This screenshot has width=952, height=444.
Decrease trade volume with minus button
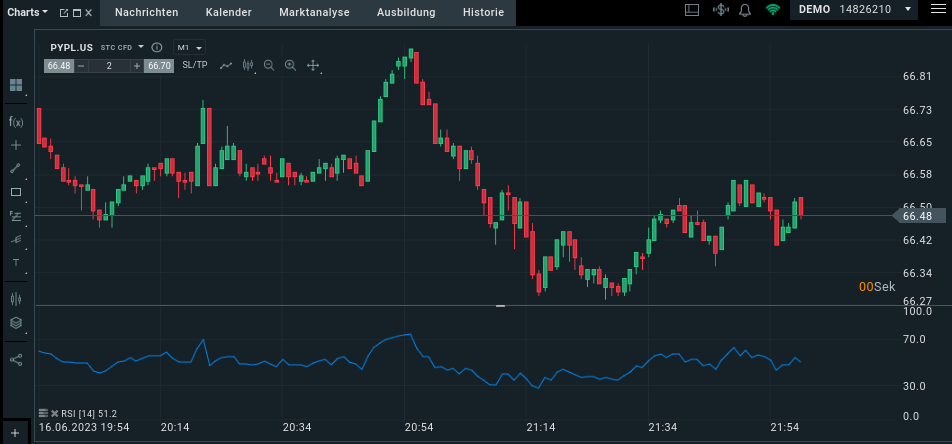point(81,66)
